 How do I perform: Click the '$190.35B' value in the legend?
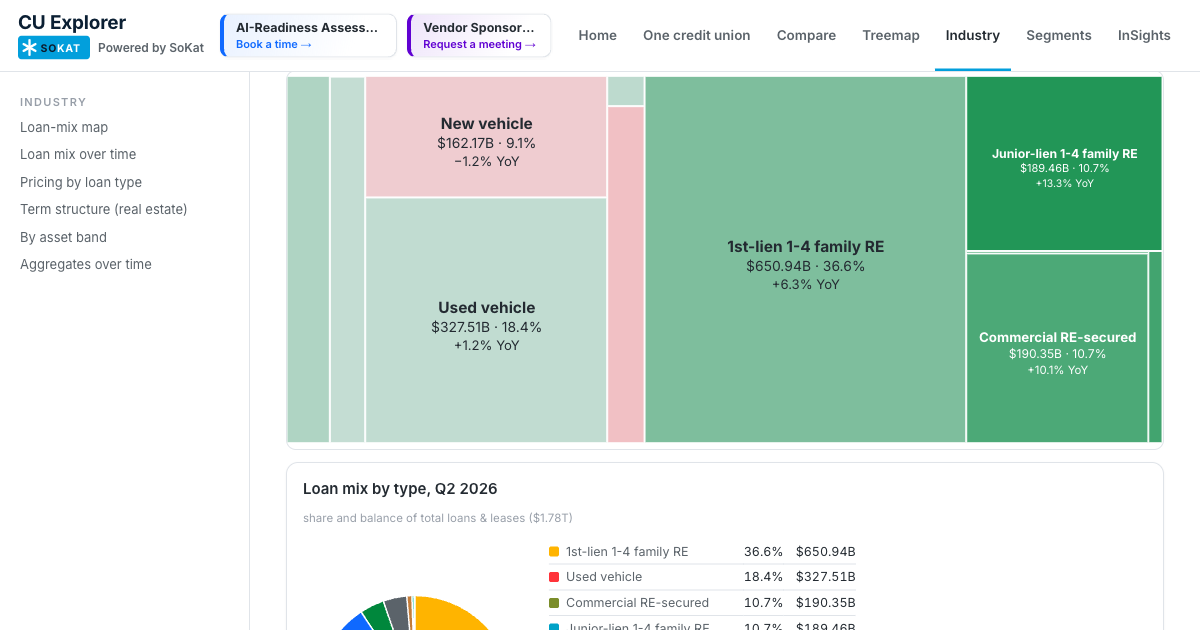(x=826, y=603)
